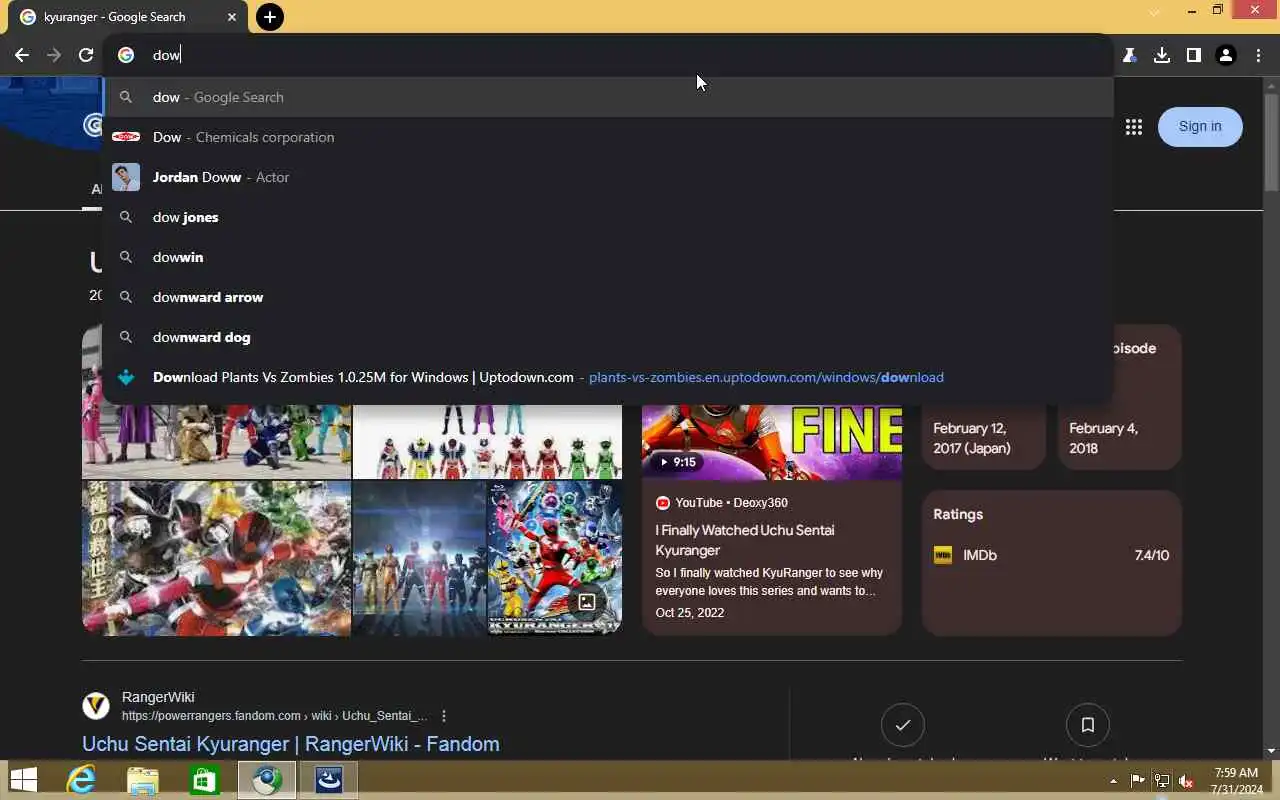Open the clock showing 7:59 AM
1280x800 pixels.
click(1236, 781)
